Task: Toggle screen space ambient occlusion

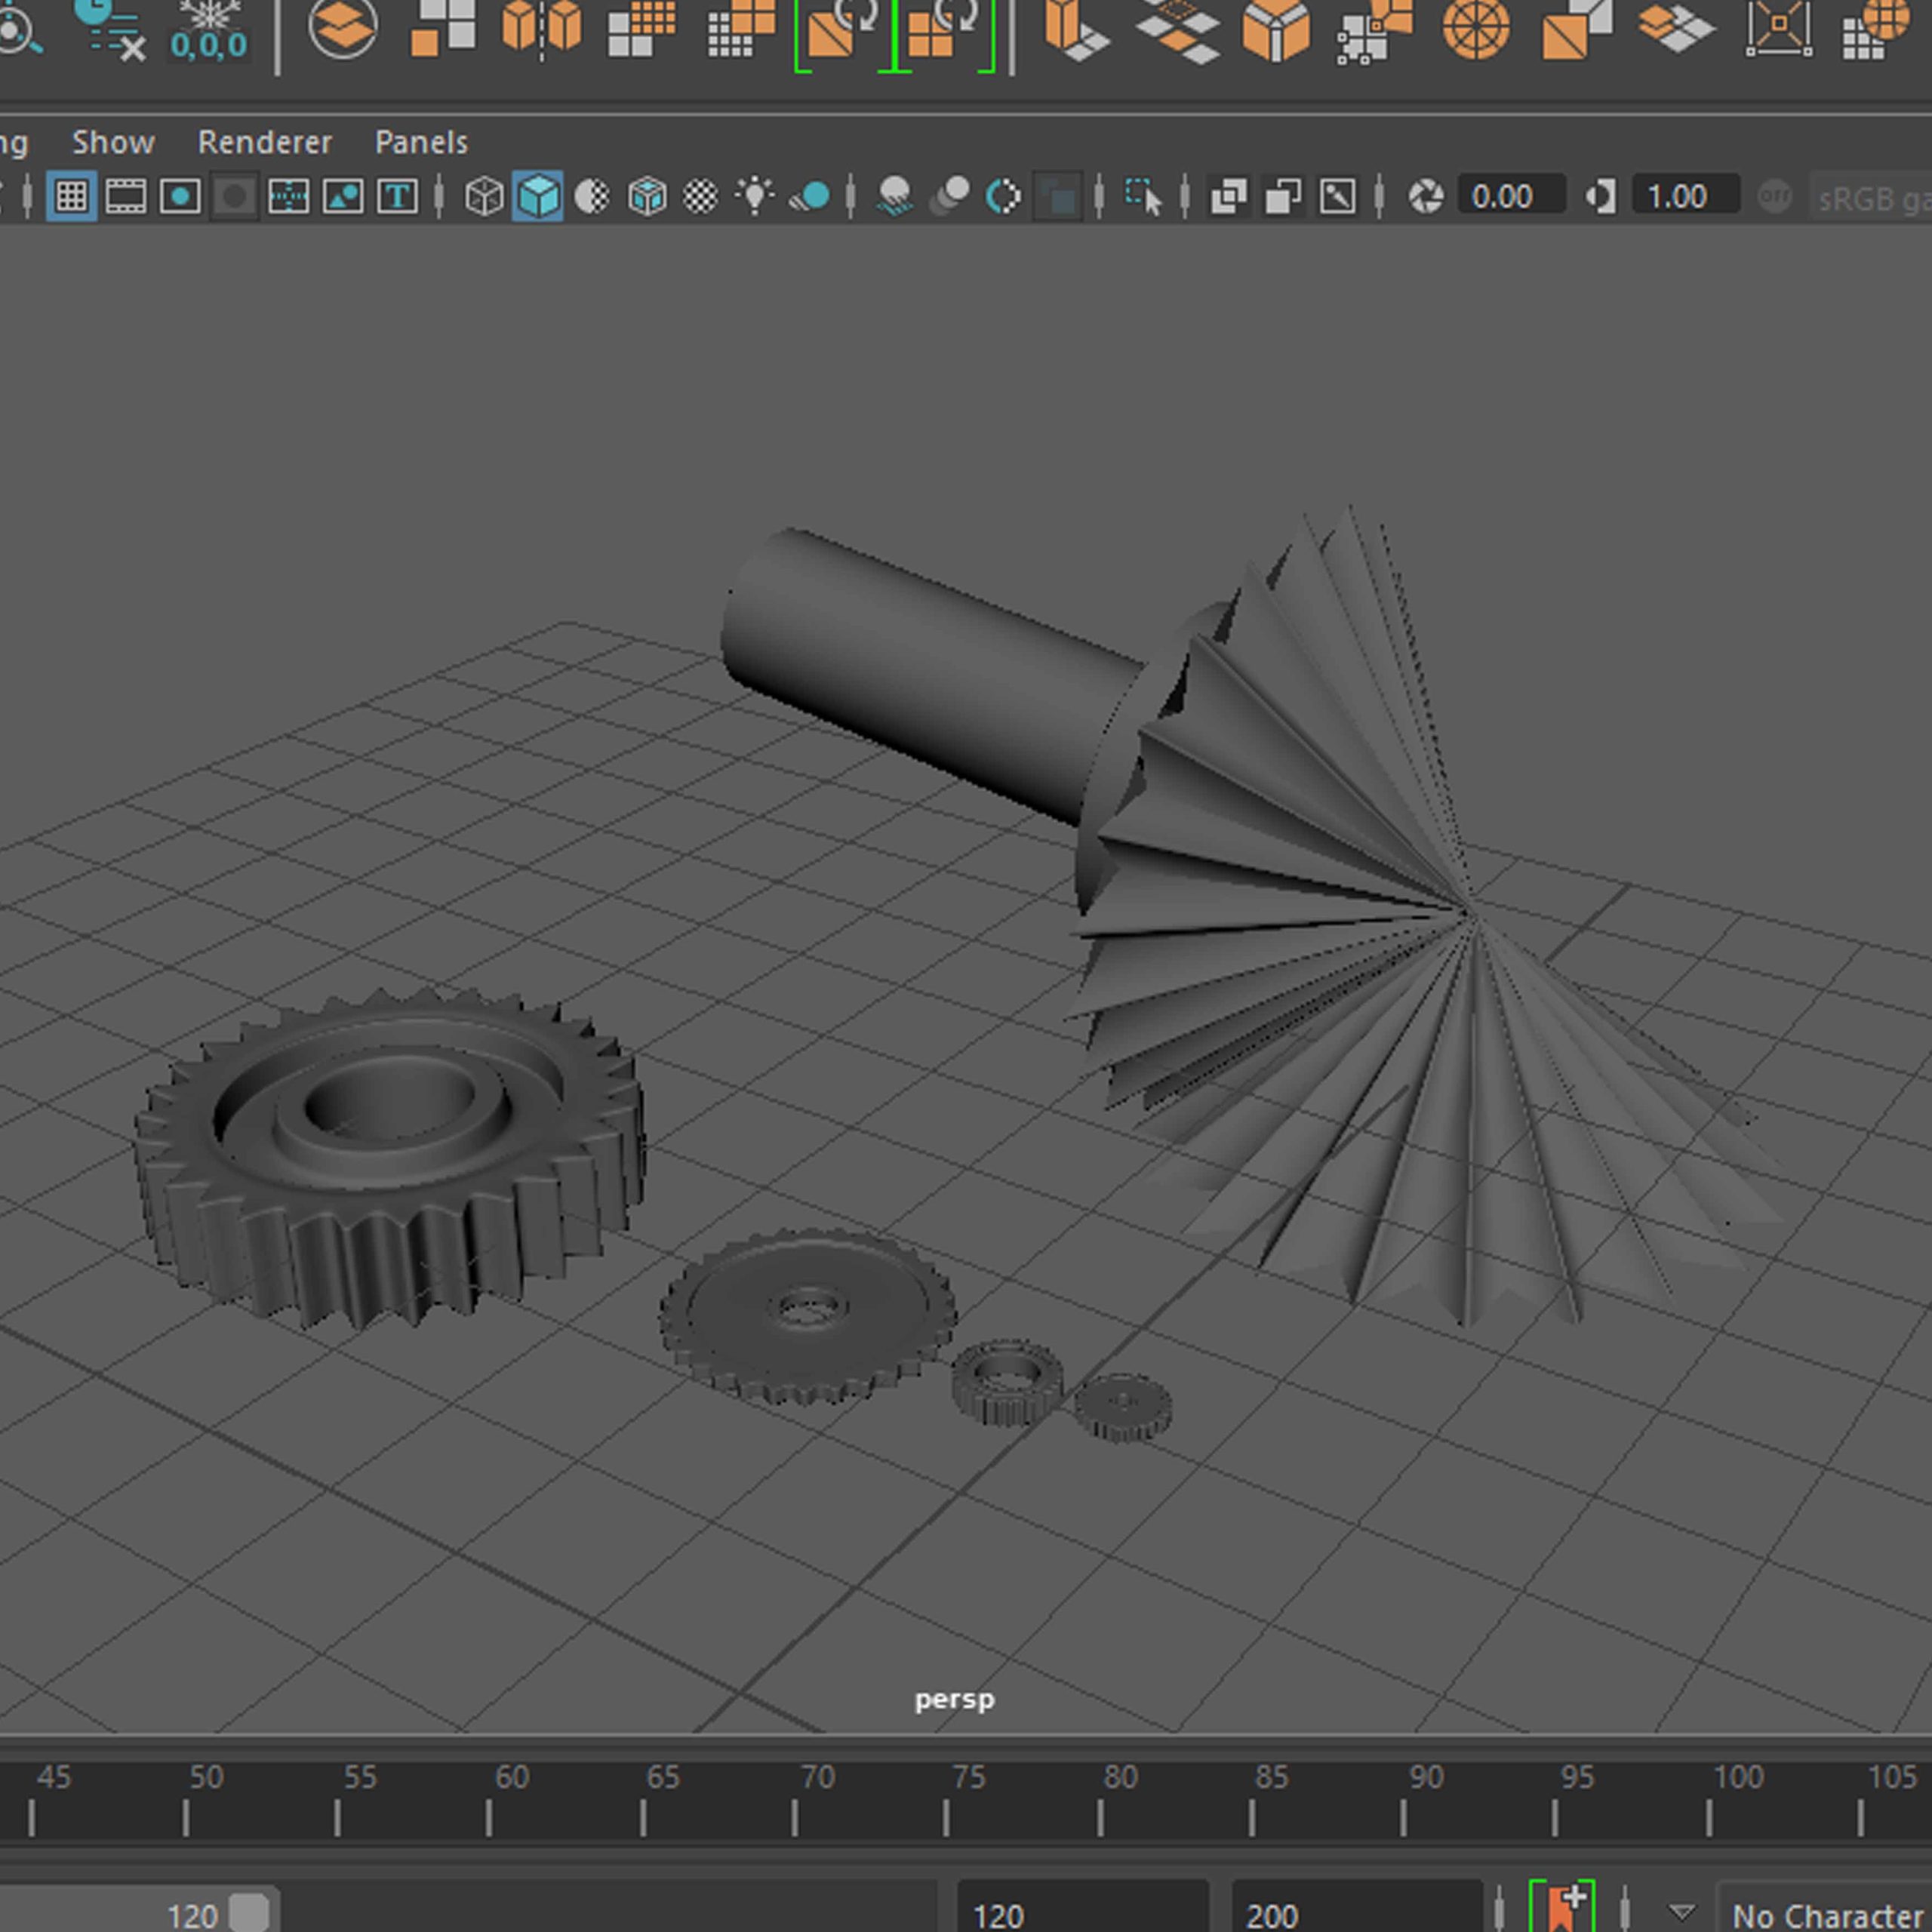Action: pyautogui.click(x=894, y=196)
